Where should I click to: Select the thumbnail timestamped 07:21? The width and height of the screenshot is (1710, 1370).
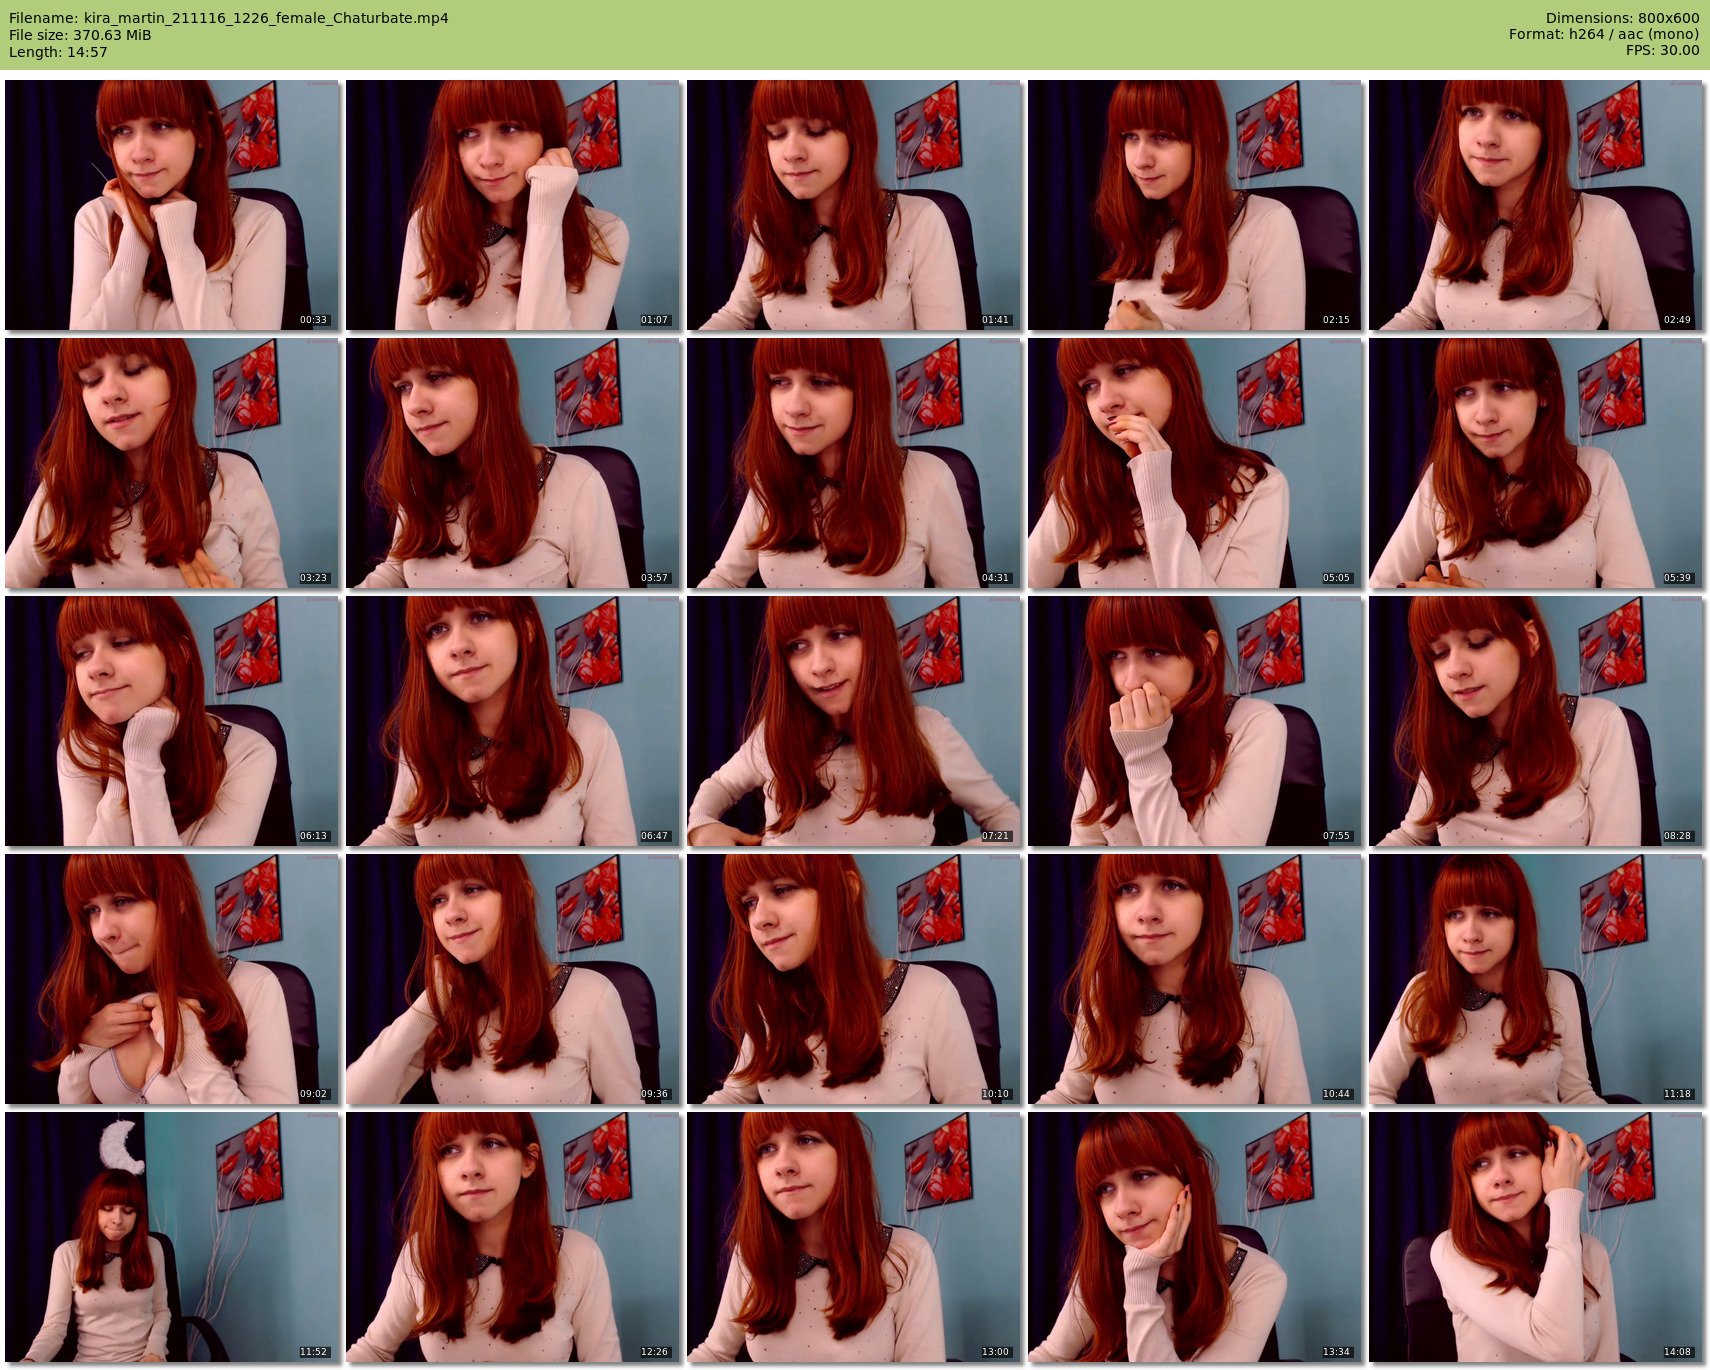point(854,721)
